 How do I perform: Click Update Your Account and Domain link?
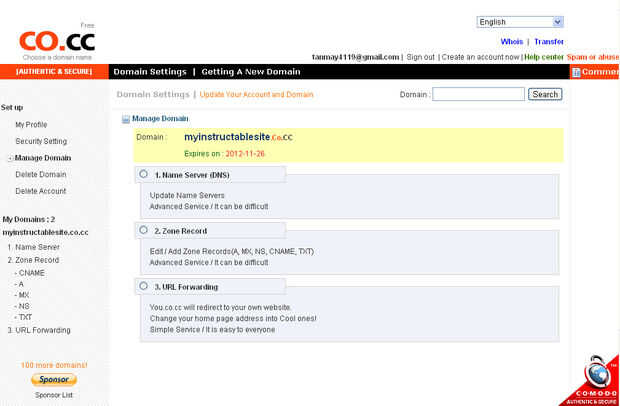(256, 95)
